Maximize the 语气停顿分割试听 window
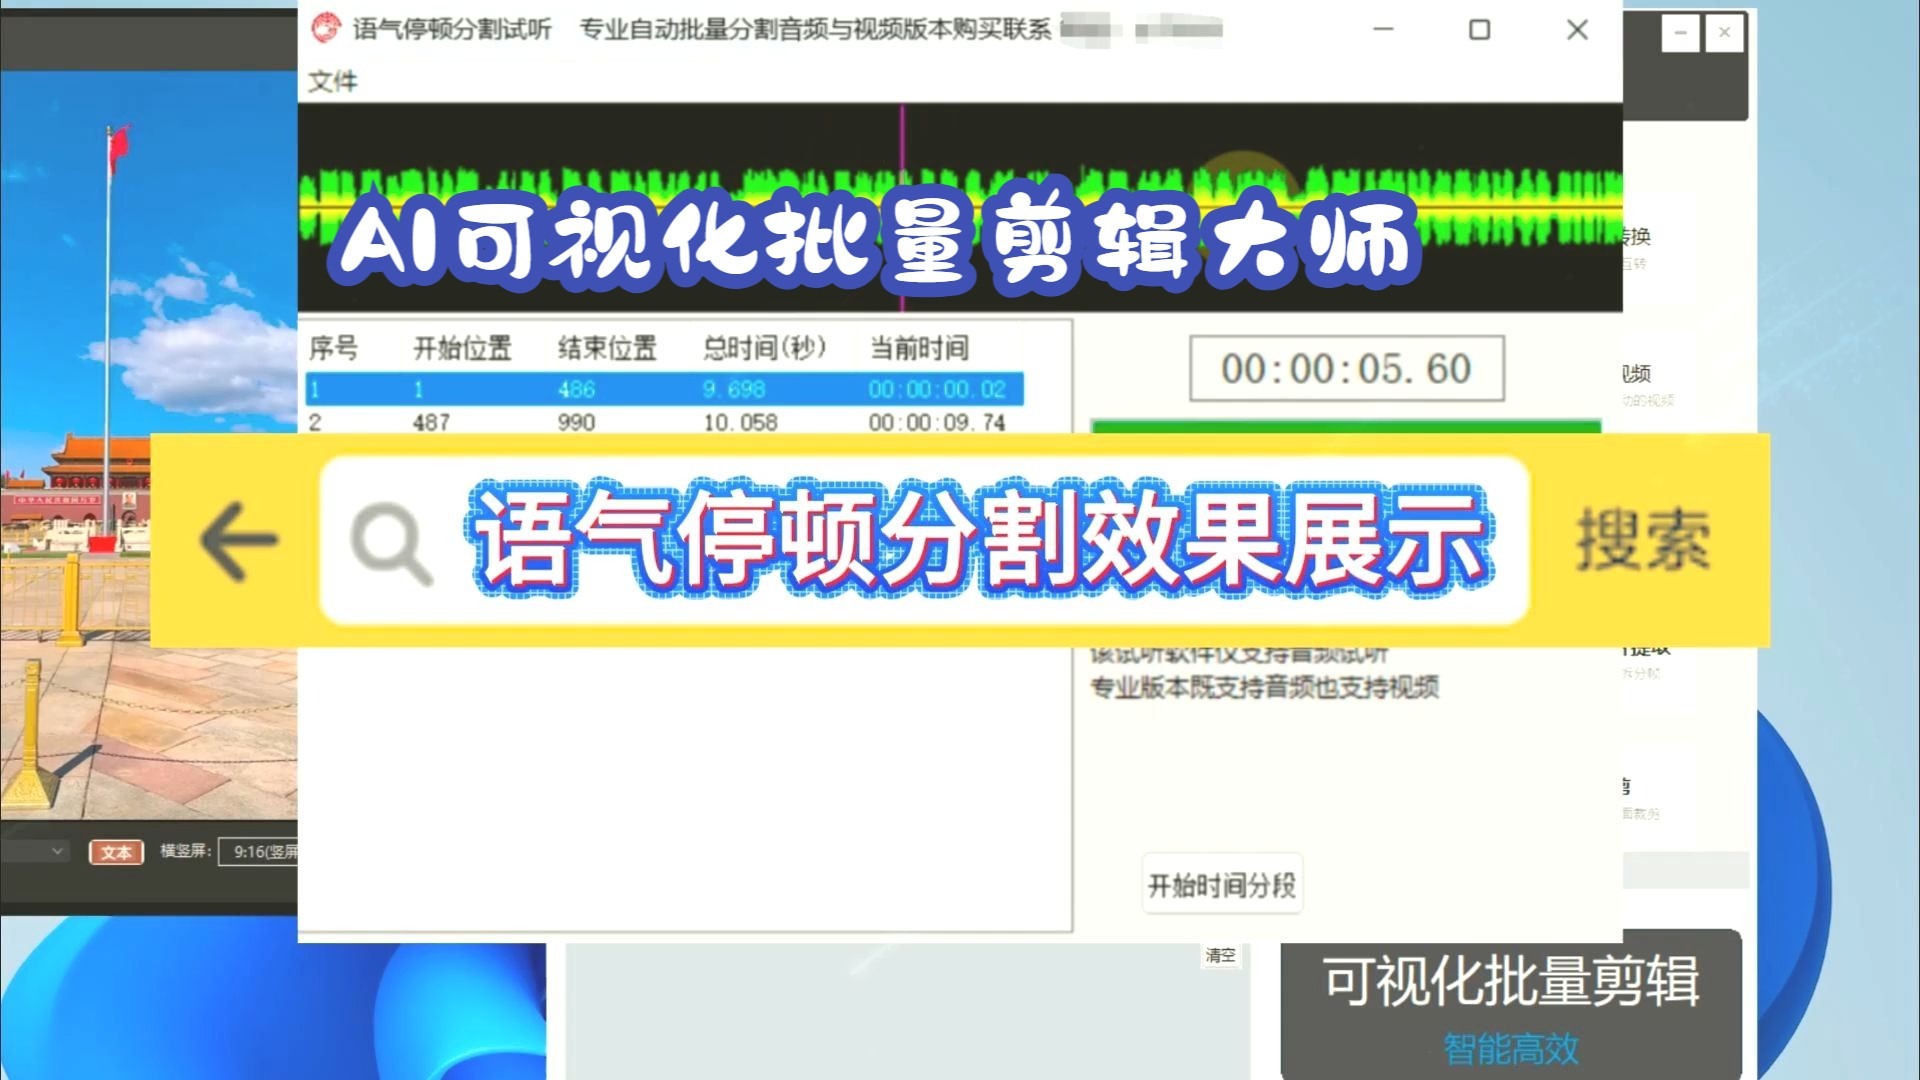The image size is (1920, 1080). click(x=1479, y=30)
